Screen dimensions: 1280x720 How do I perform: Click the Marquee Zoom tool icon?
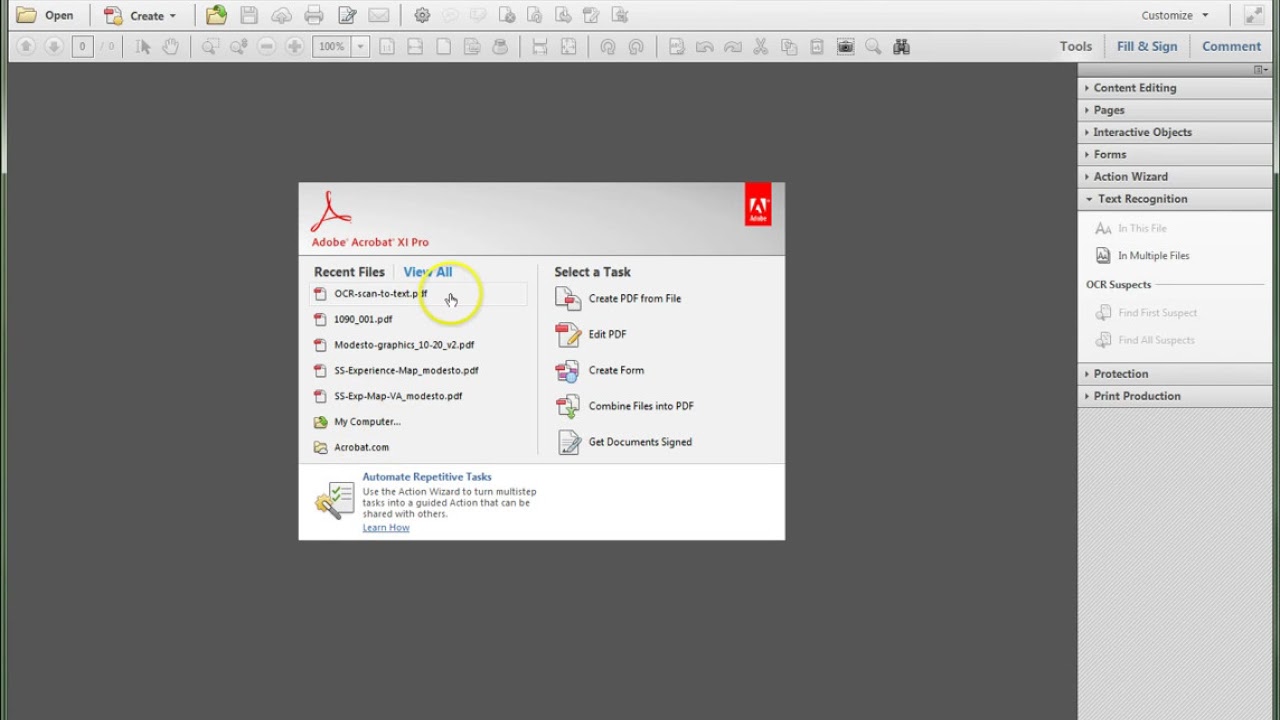pyautogui.click(x=210, y=46)
